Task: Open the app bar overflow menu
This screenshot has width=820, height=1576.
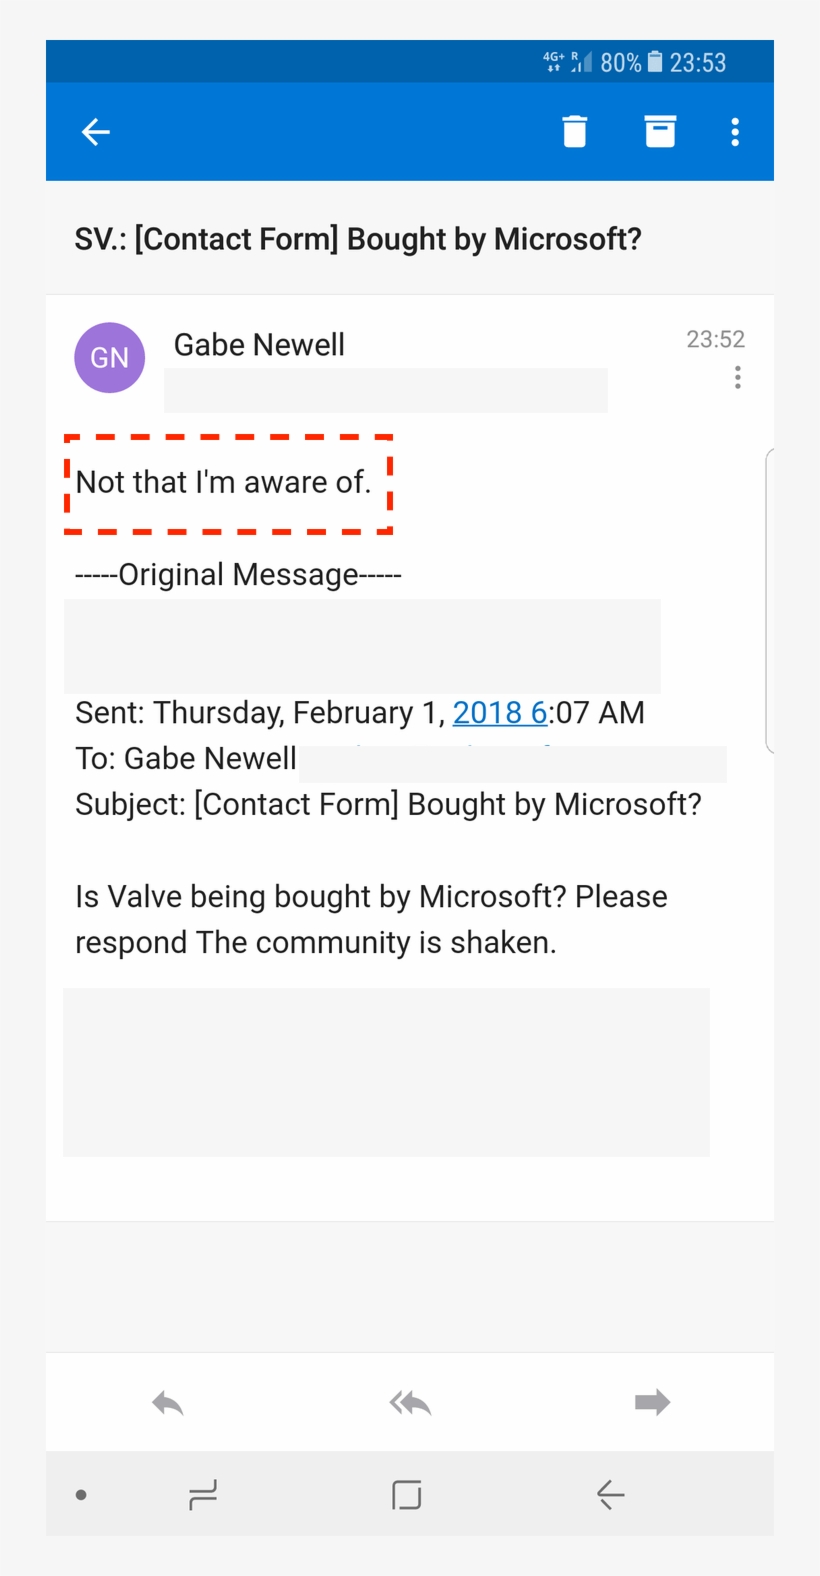Action: [x=735, y=131]
